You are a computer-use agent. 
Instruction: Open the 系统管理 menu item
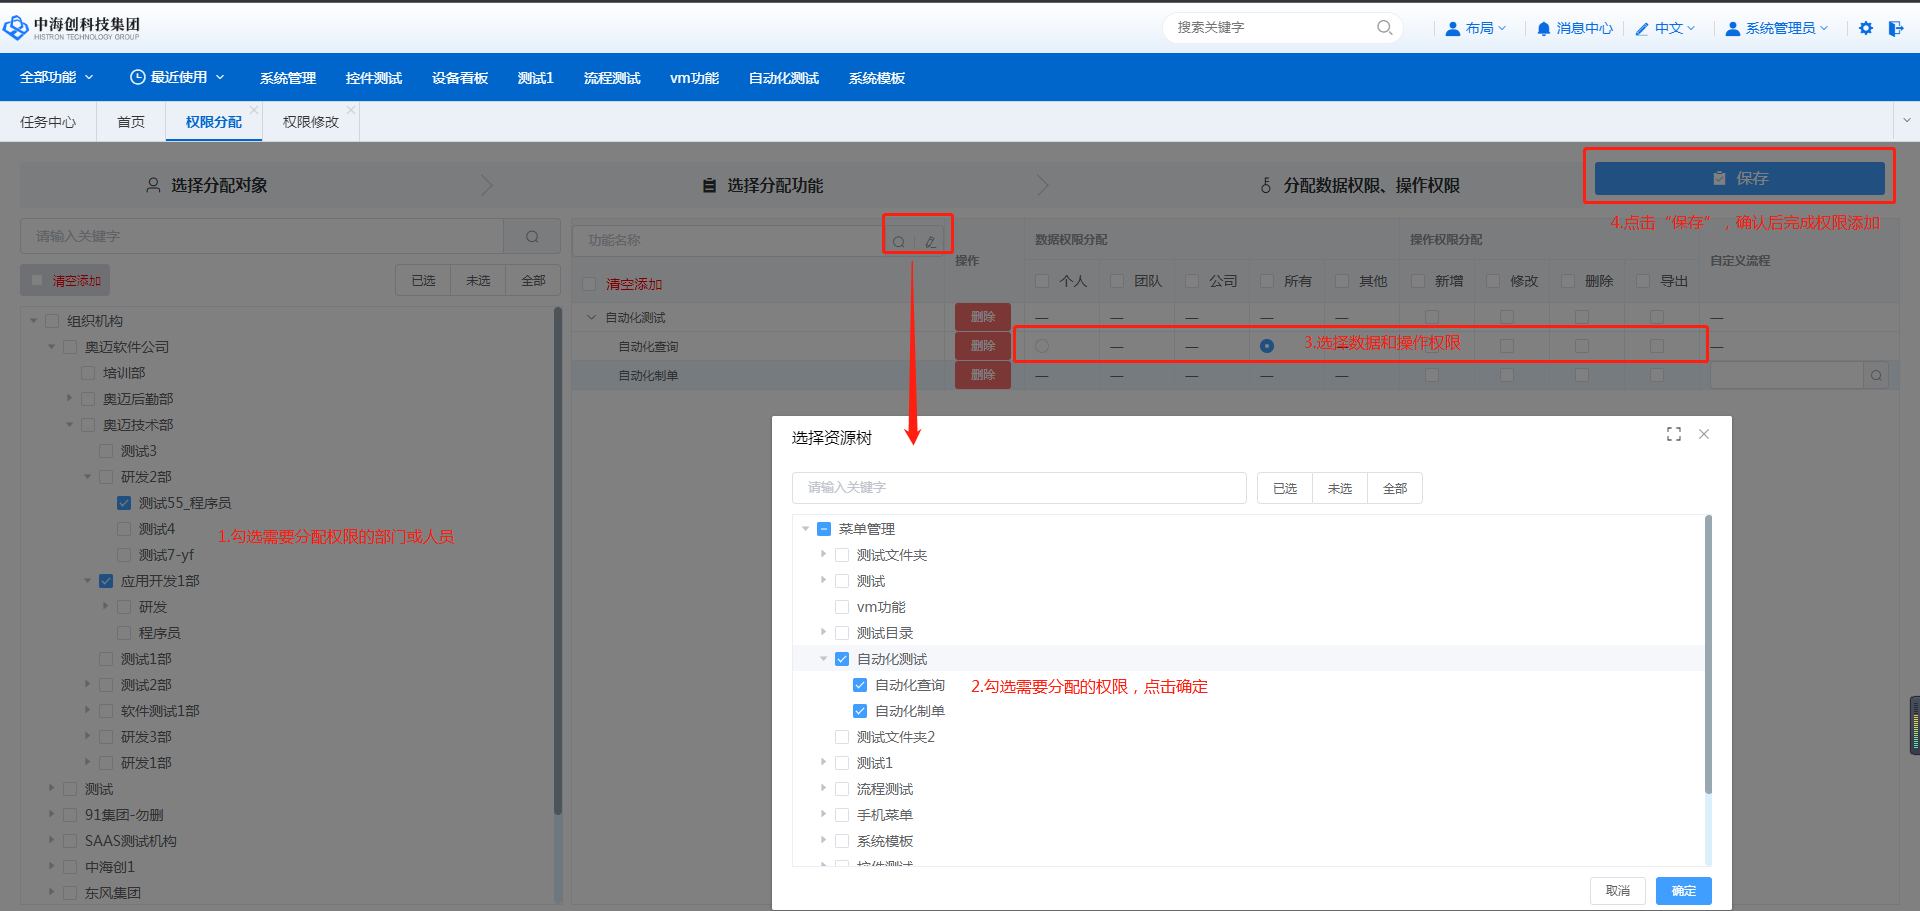(x=287, y=78)
